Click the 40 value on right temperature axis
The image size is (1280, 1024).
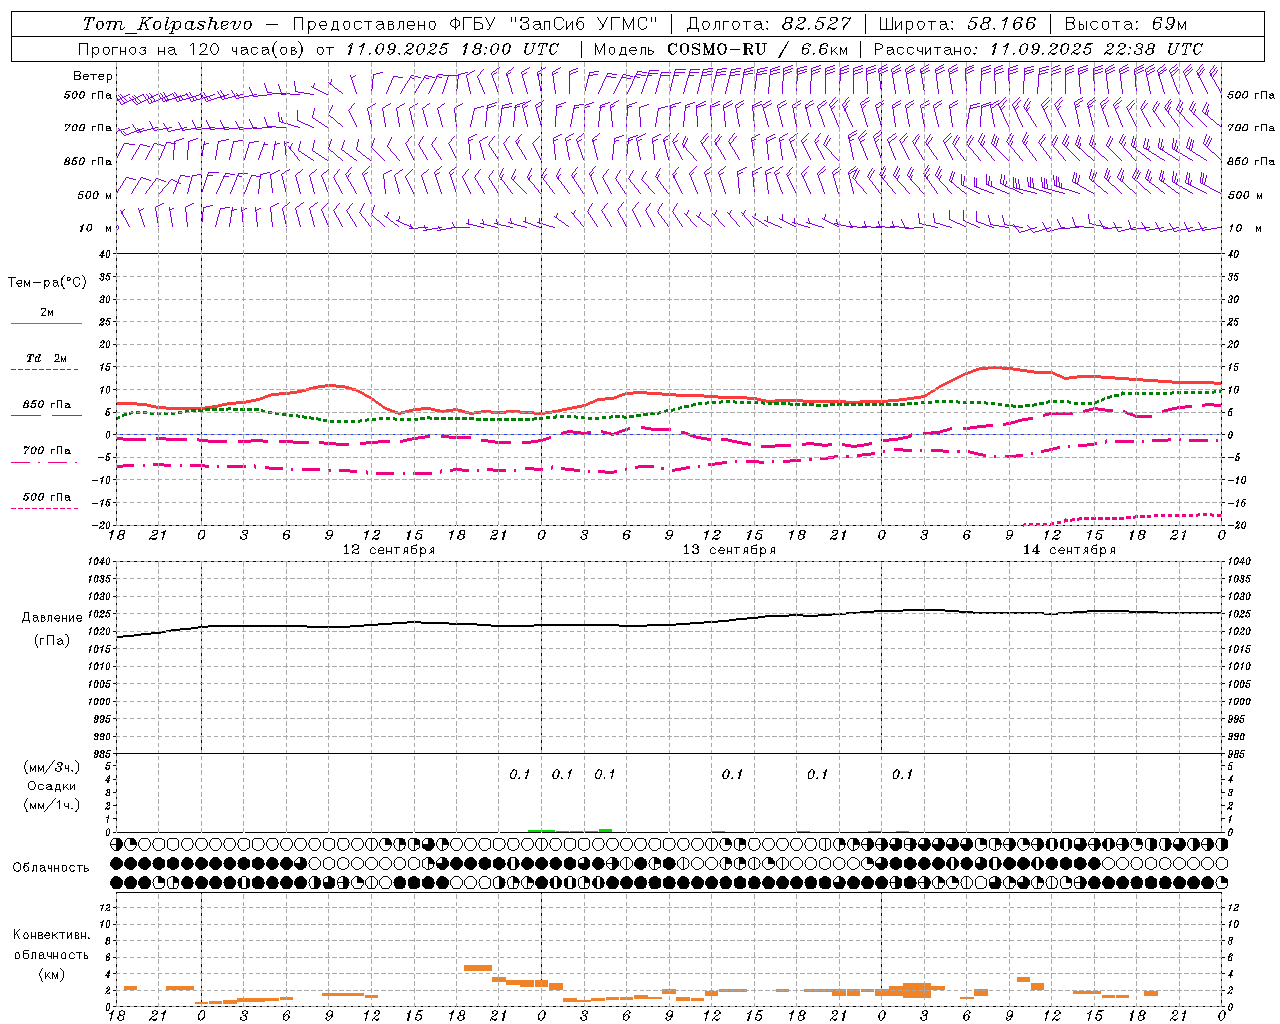pos(1233,254)
